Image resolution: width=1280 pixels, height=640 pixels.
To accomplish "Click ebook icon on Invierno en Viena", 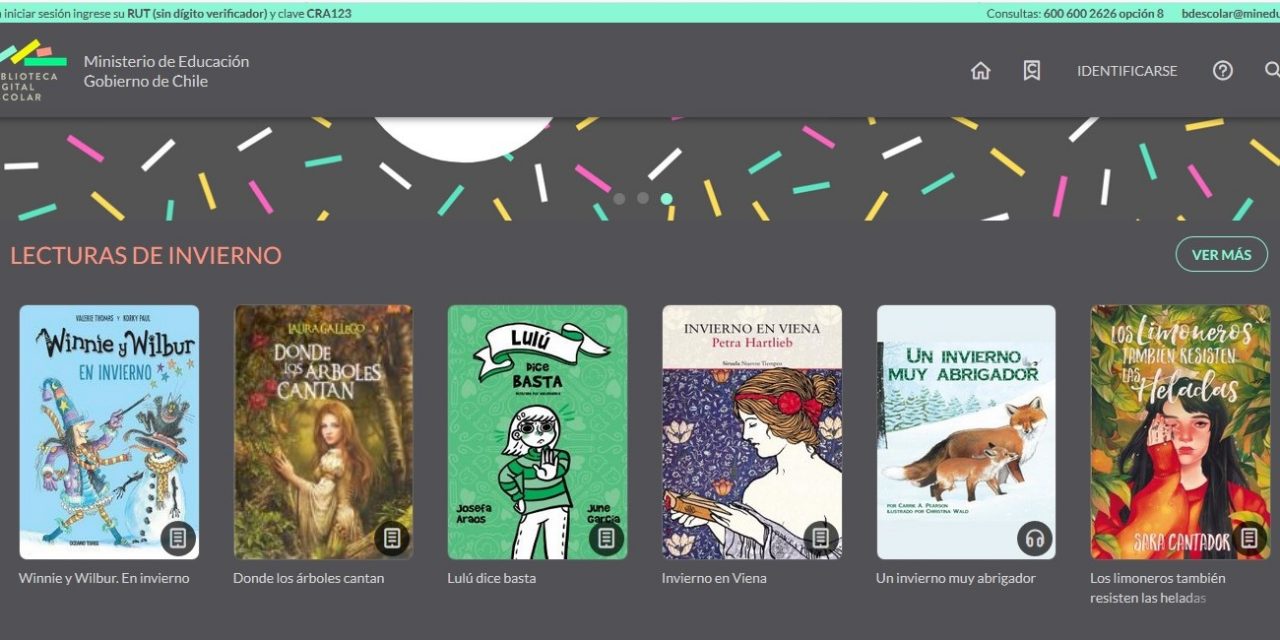I will tap(820, 538).
